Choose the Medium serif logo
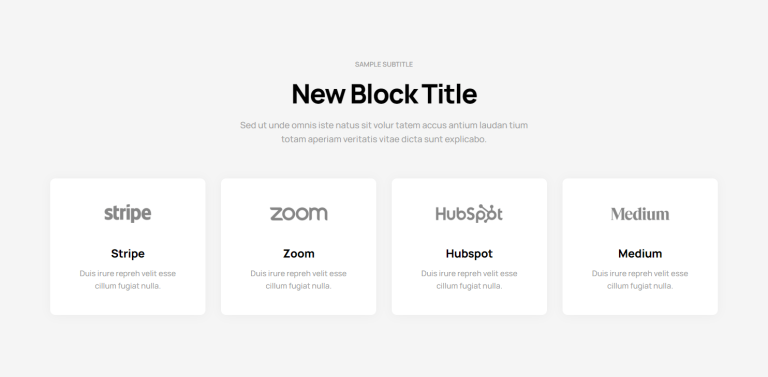The image size is (768, 377). click(640, 214)
